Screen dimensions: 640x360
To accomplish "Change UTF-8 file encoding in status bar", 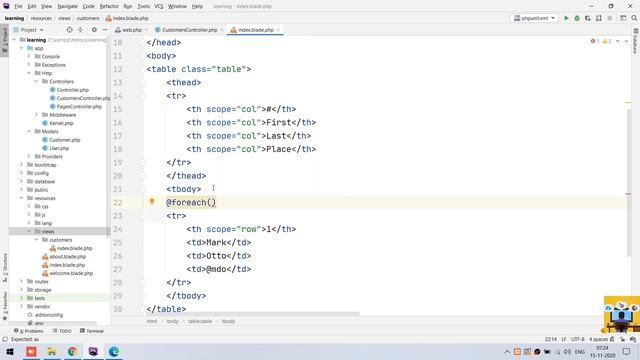I will (x=578, y=339).
